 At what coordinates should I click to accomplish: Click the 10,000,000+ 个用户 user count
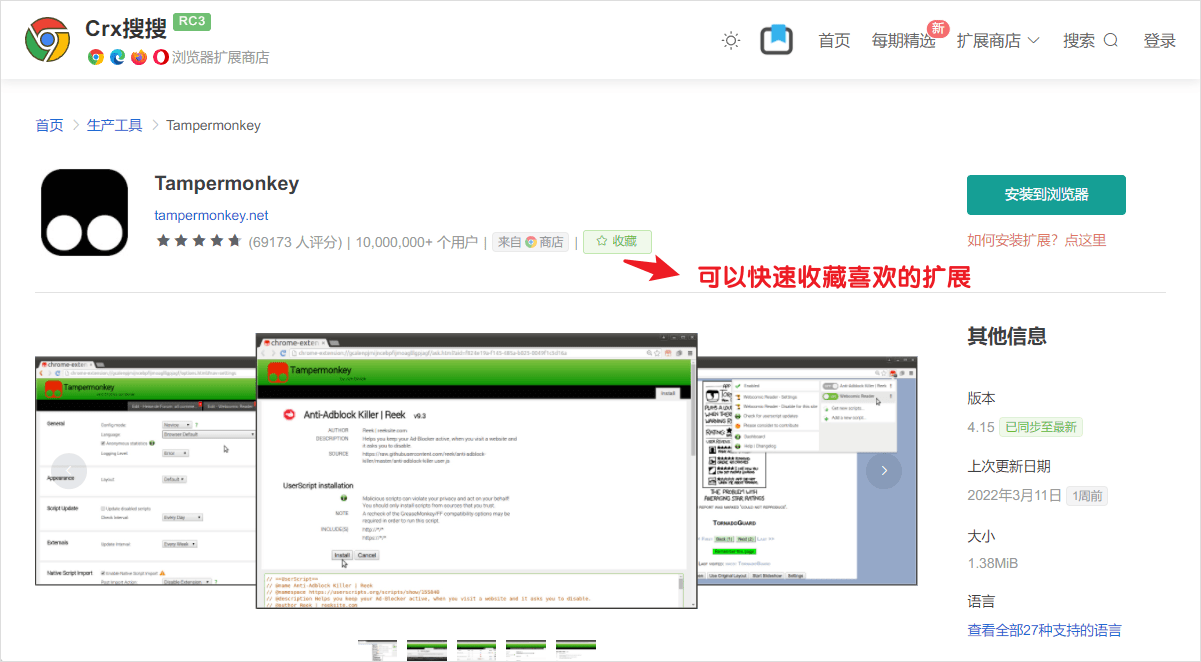(417, 242)
